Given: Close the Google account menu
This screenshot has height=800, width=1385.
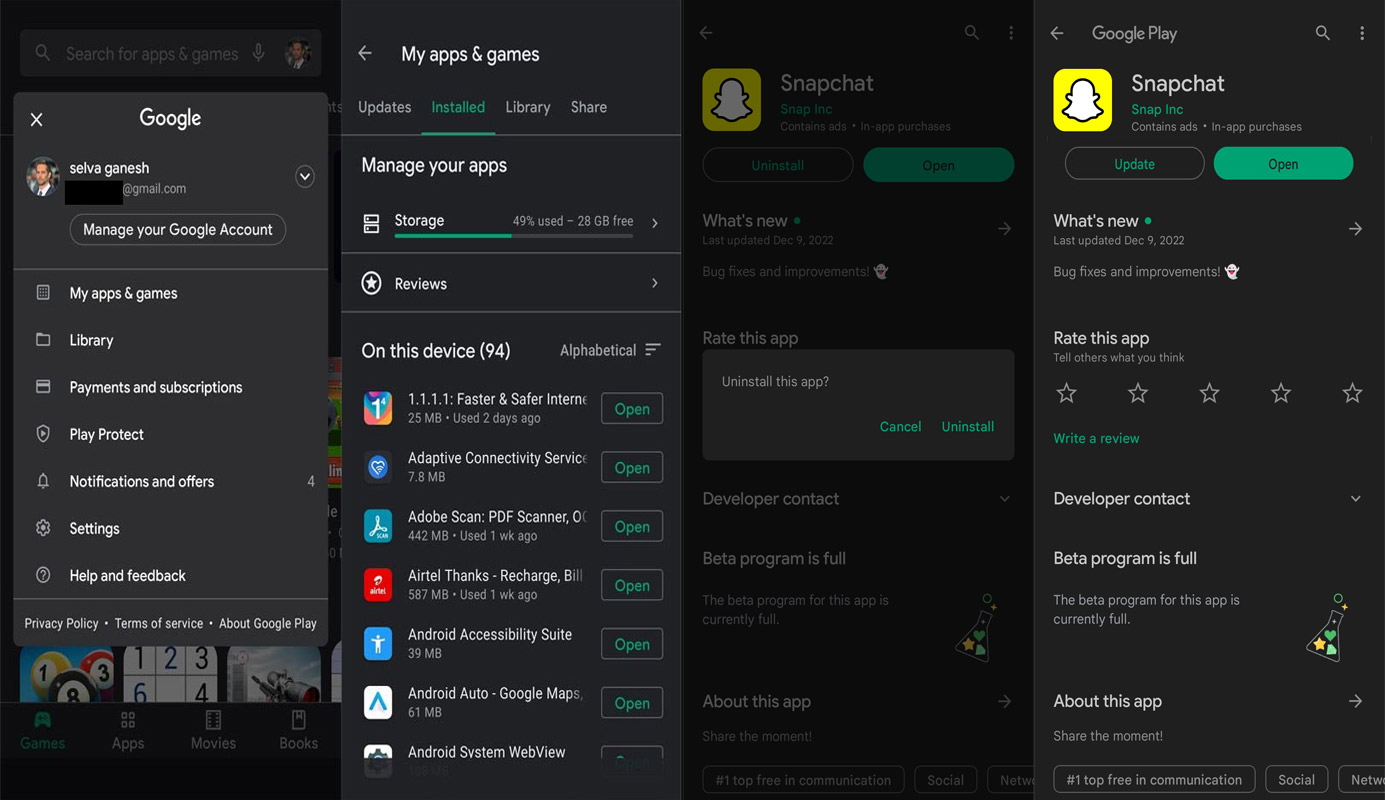Looking at the screenshot, I should point(37,120).
